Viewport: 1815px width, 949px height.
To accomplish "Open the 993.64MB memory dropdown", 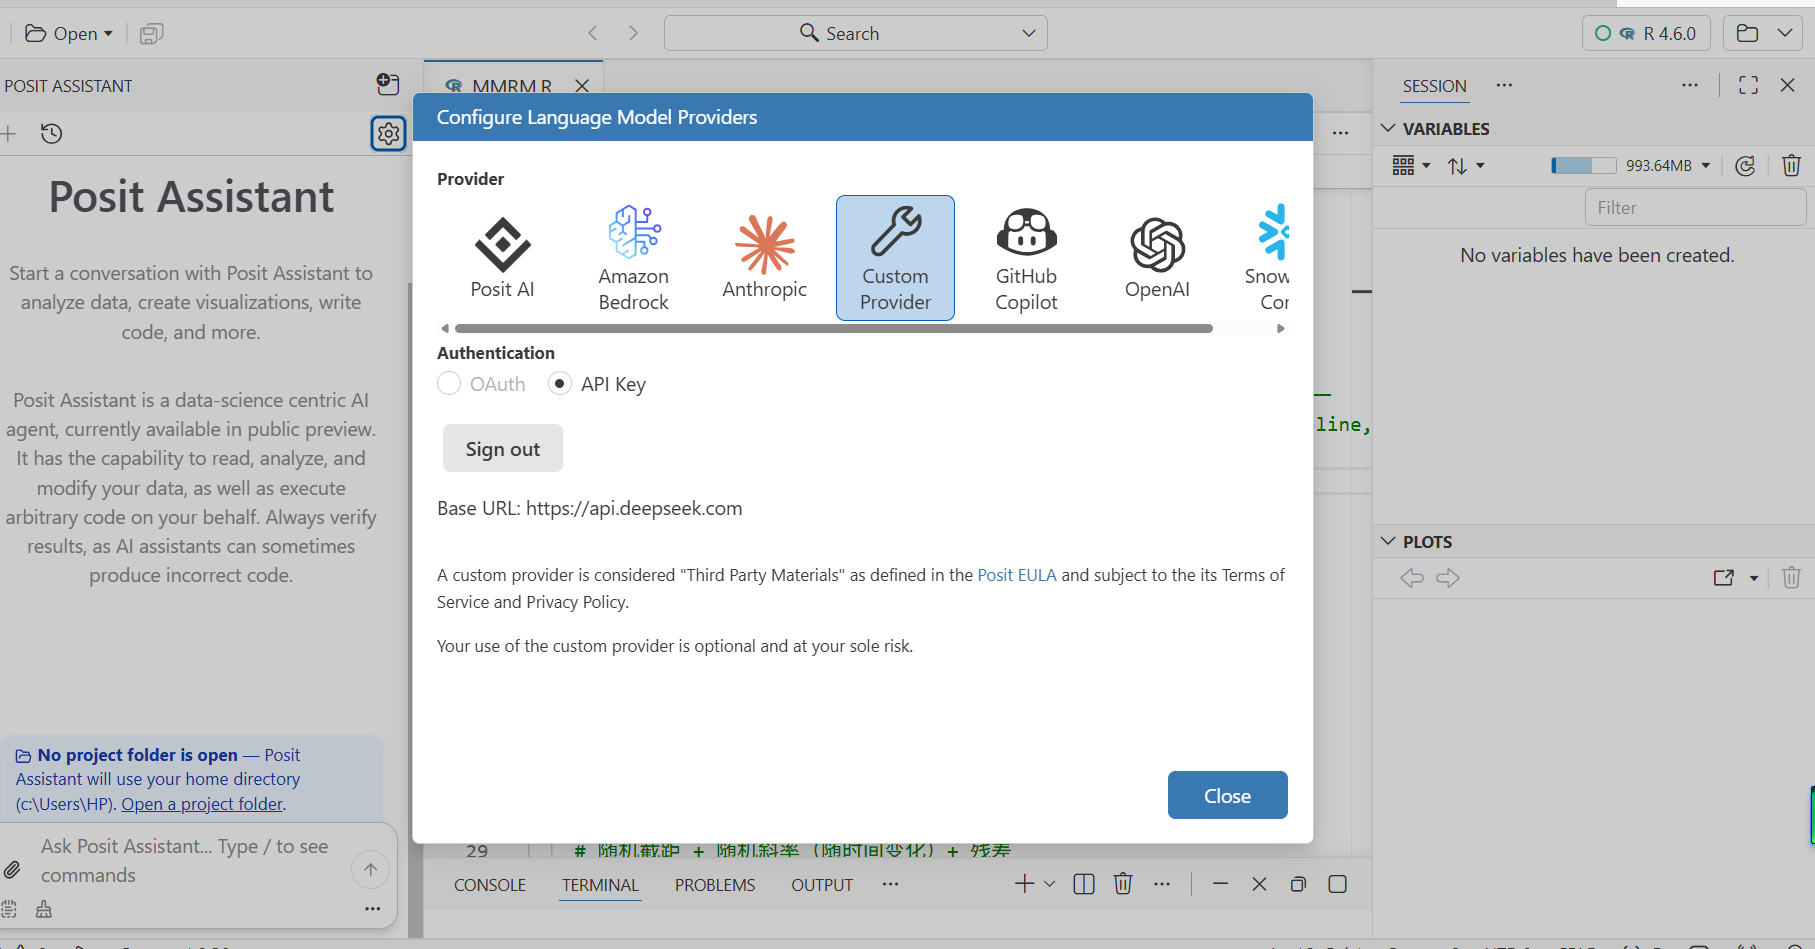I will click(x=1706, y=166).
